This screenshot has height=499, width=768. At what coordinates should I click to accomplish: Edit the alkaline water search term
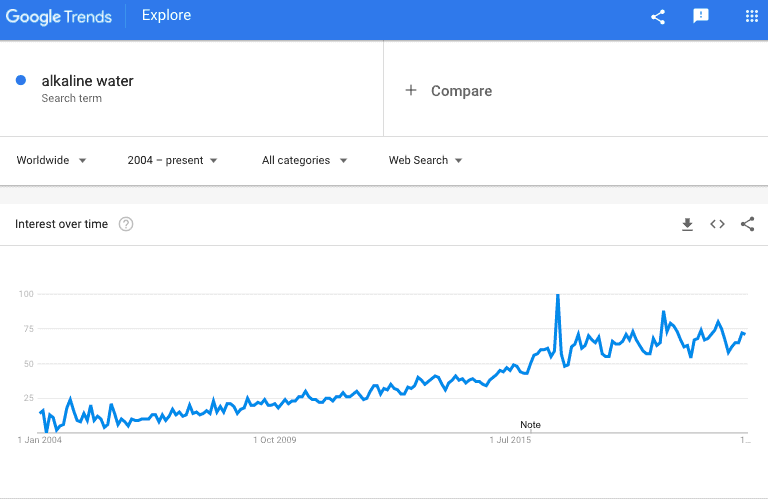point(87,81)
